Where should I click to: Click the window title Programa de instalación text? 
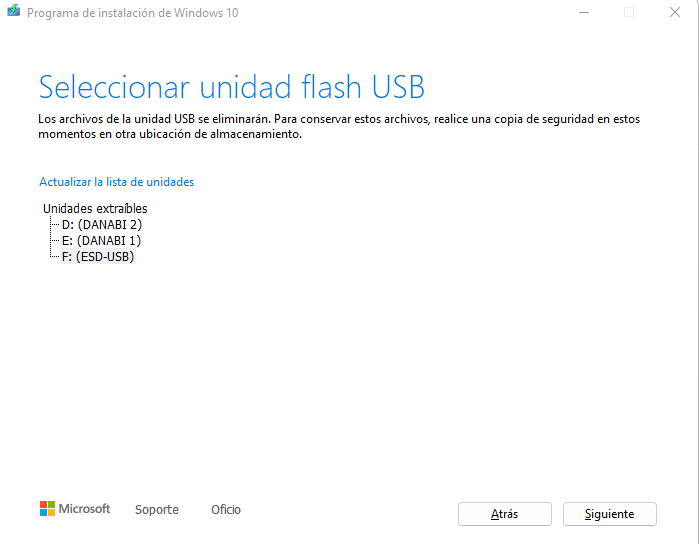click(133, 13)
